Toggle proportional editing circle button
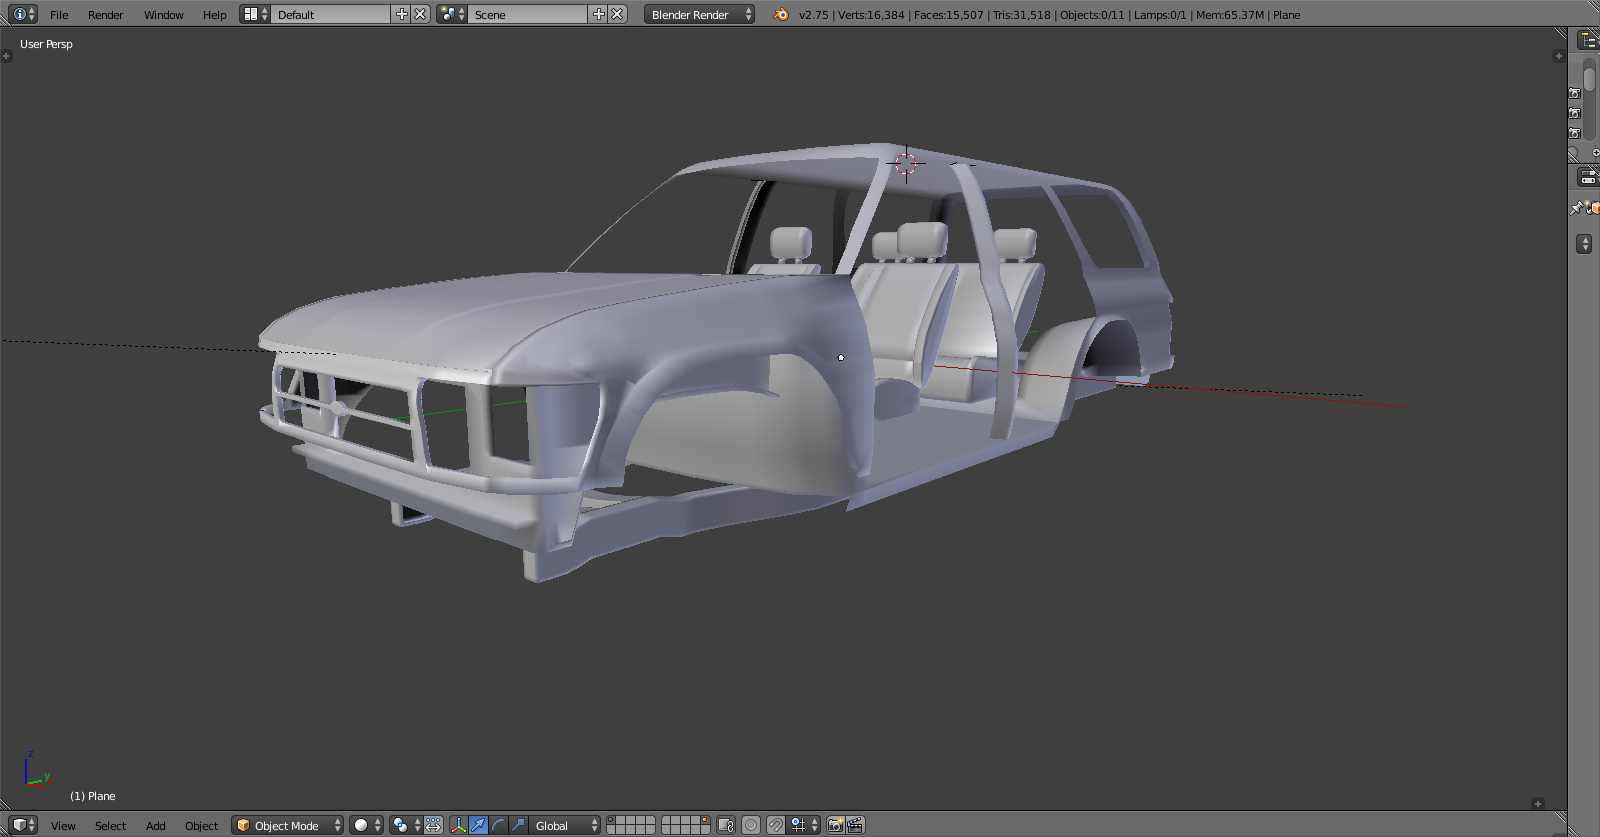1600x837 pixels. pyautogui.click(x=751, y=825)
